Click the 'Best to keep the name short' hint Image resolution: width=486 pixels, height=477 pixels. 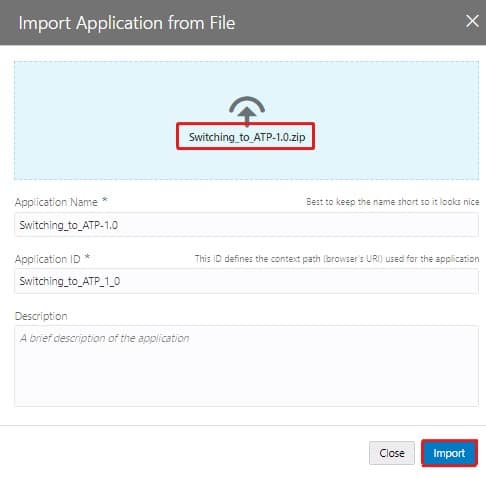393,202
